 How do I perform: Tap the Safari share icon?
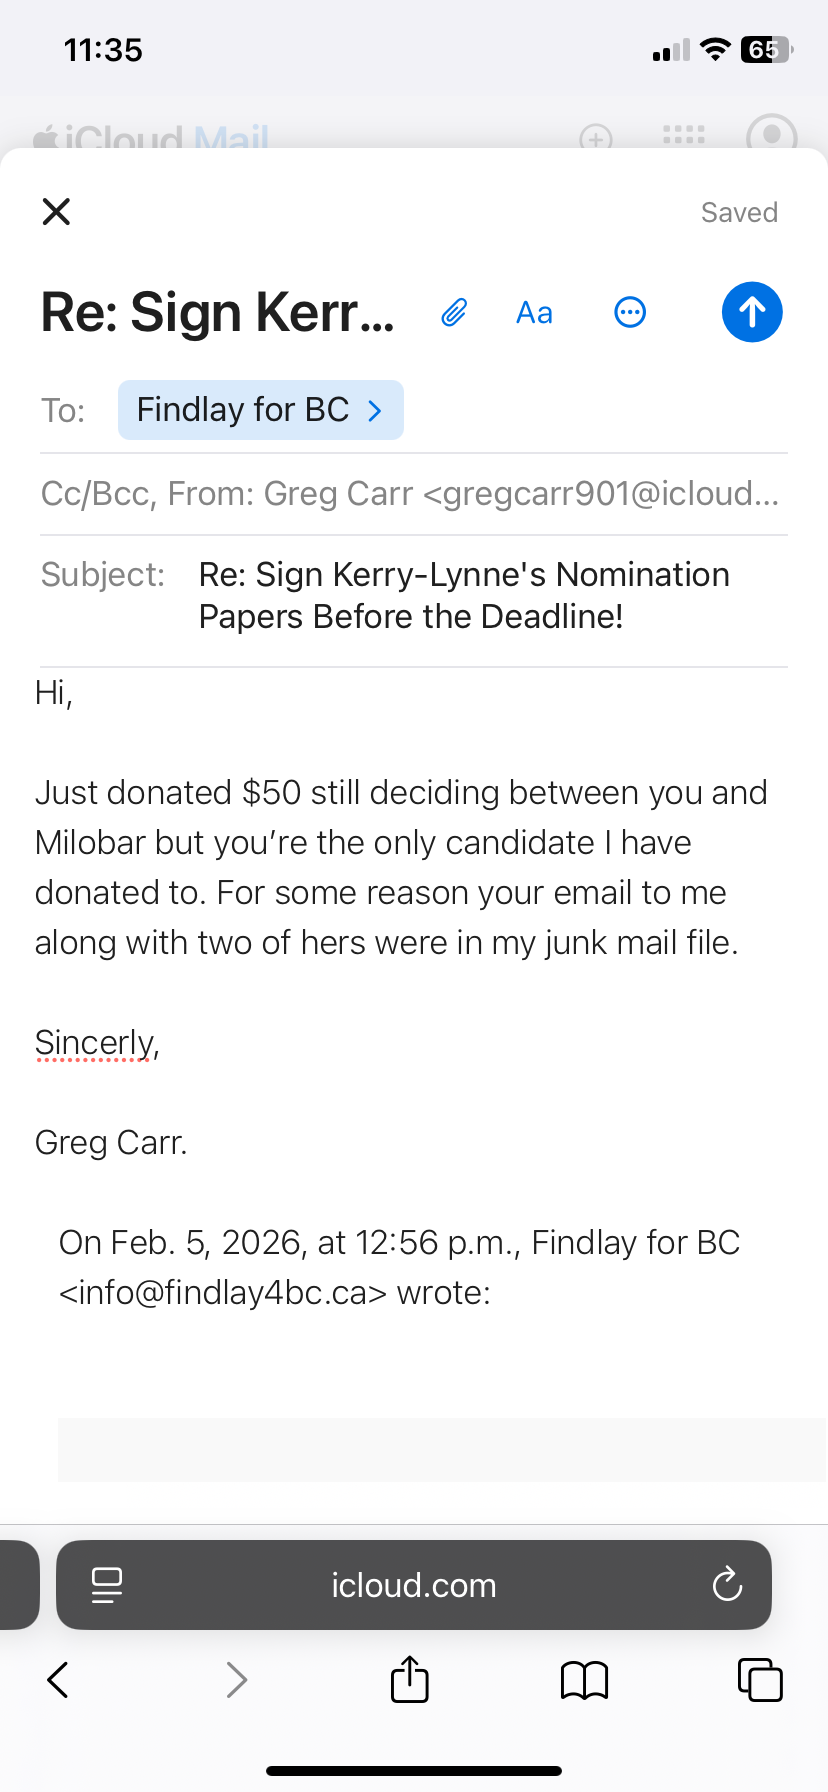coord(409,1679)
